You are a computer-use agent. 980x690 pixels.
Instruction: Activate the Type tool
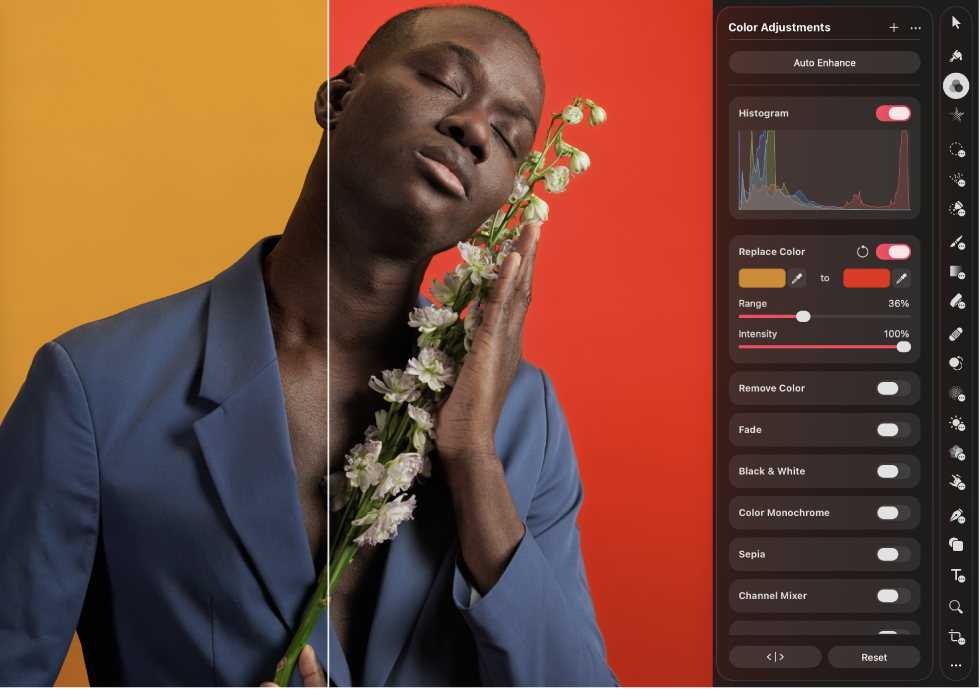pyautogui.click(x=955, y=575)
